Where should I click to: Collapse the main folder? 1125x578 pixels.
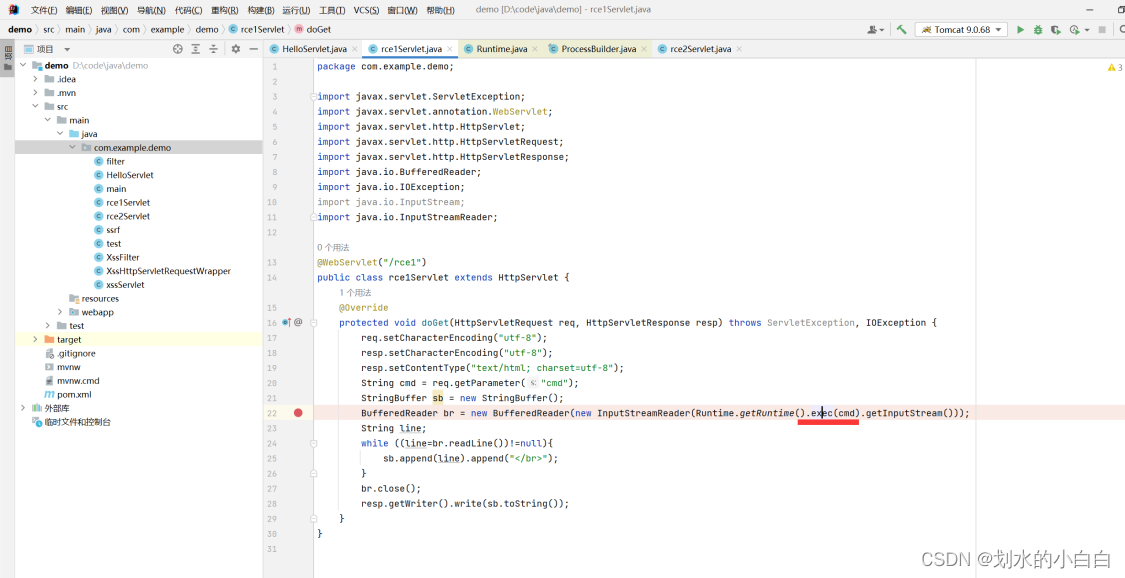pos(47,120)
